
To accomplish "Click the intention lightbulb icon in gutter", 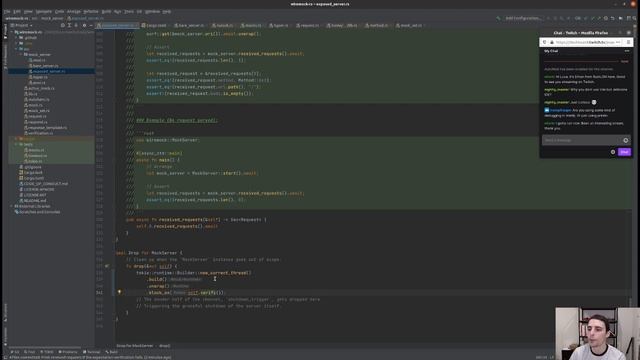I will [x=119, y=292].
